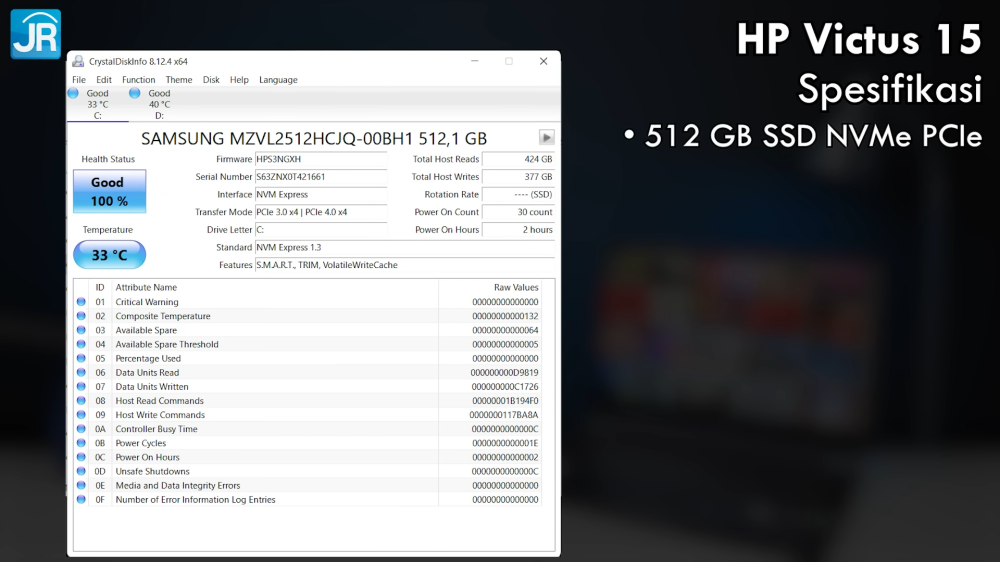Click the next disk arrow button
This screenshot has height=562, width=1000.
[x=546, y=138]
